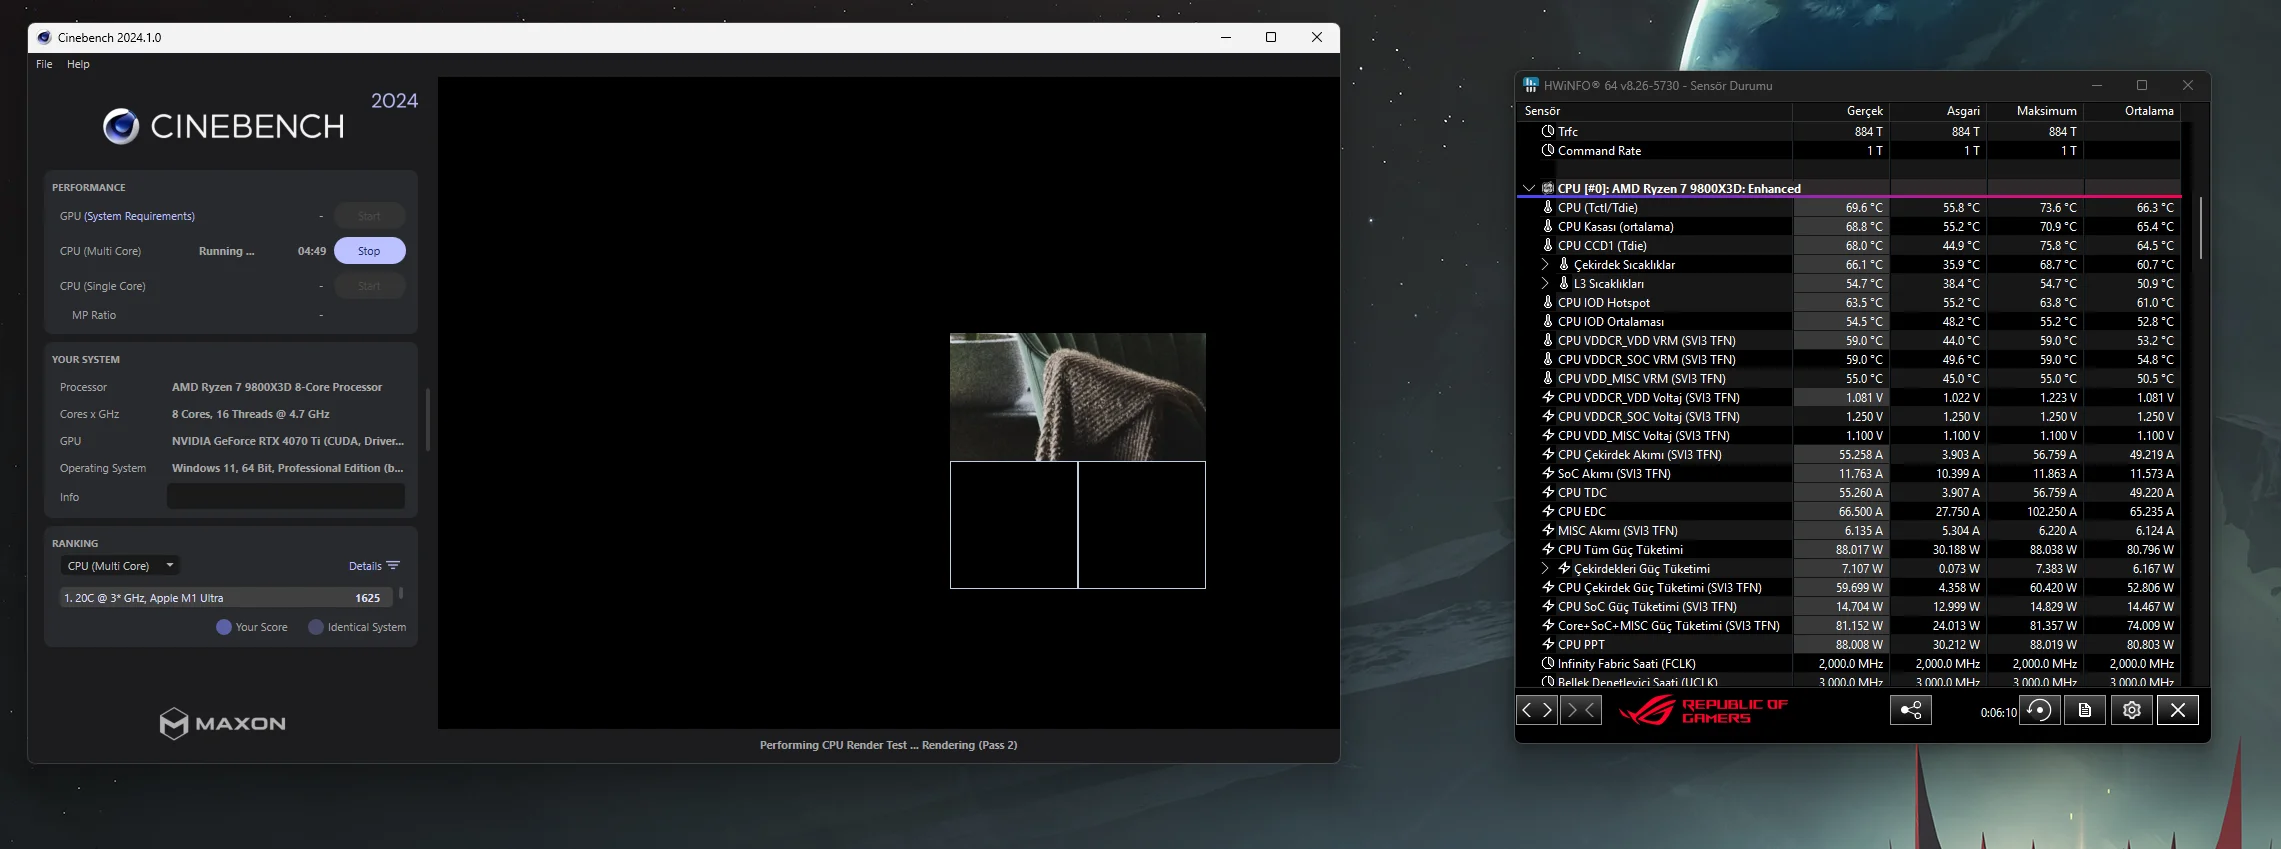Stop the running CPU Multi Core test
Screen dimensions: 2281x849
[x=369, y=251]
